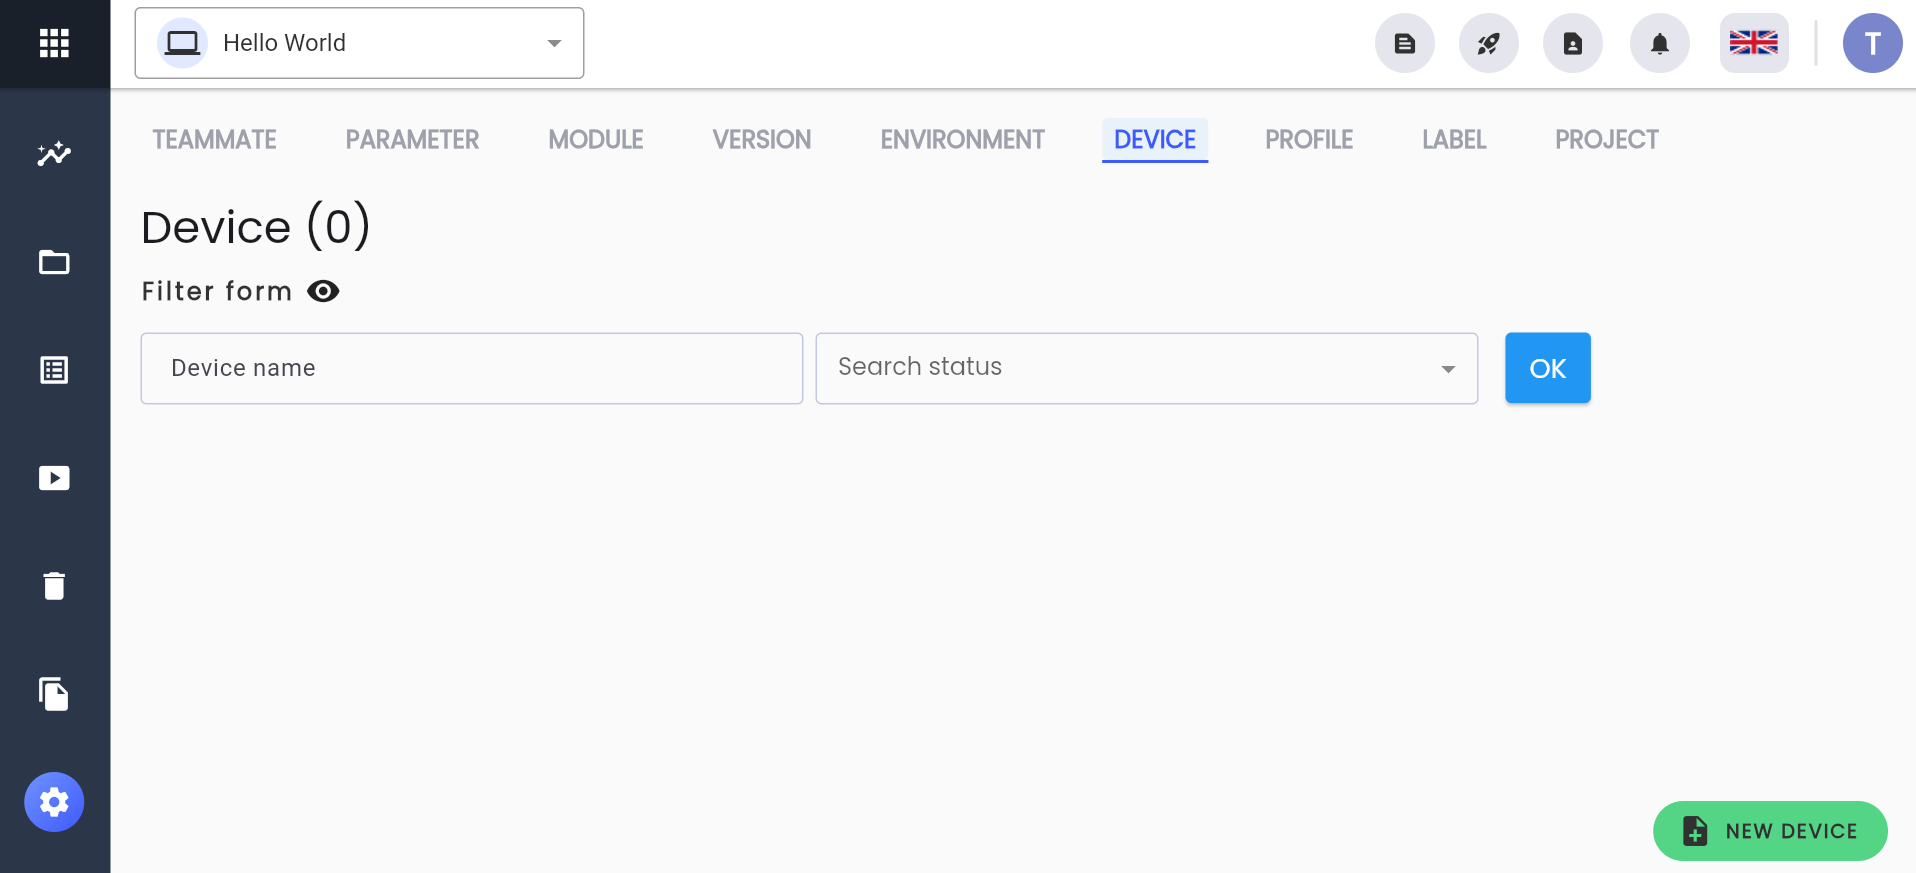Switch to the Profile tab

[x=1309, y=140]
